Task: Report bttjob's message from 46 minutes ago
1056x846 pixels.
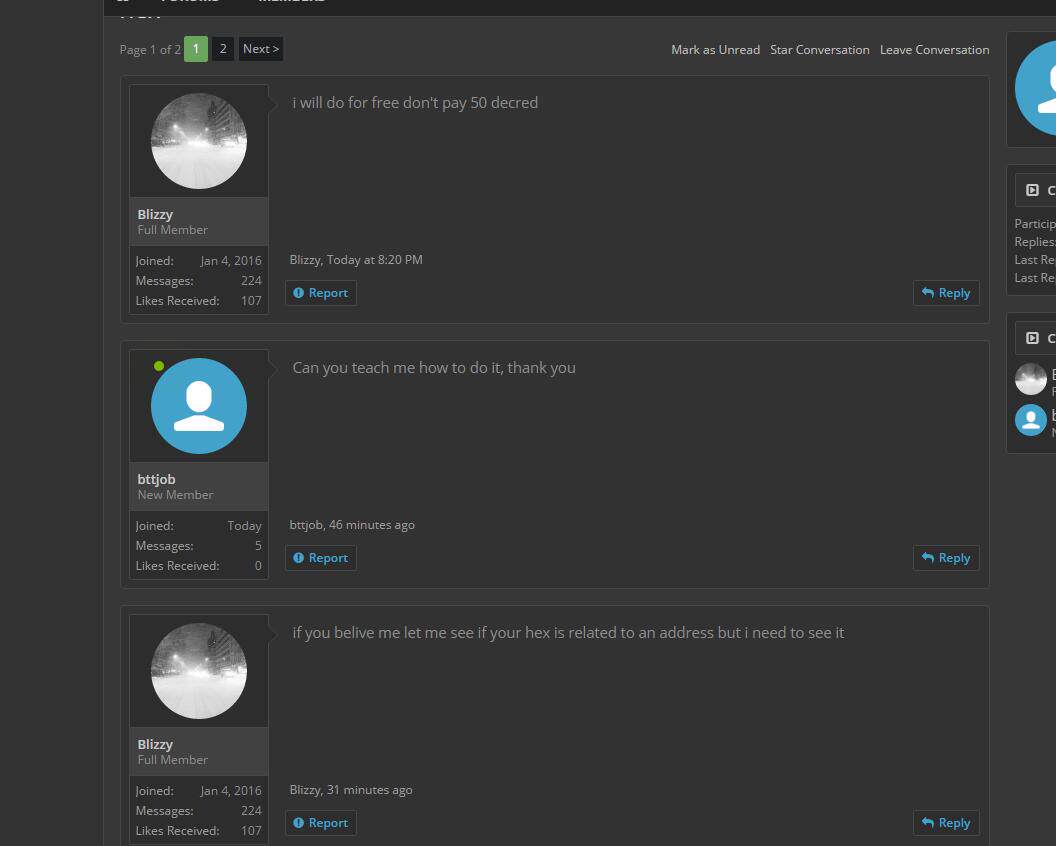Action: (321, 558)
